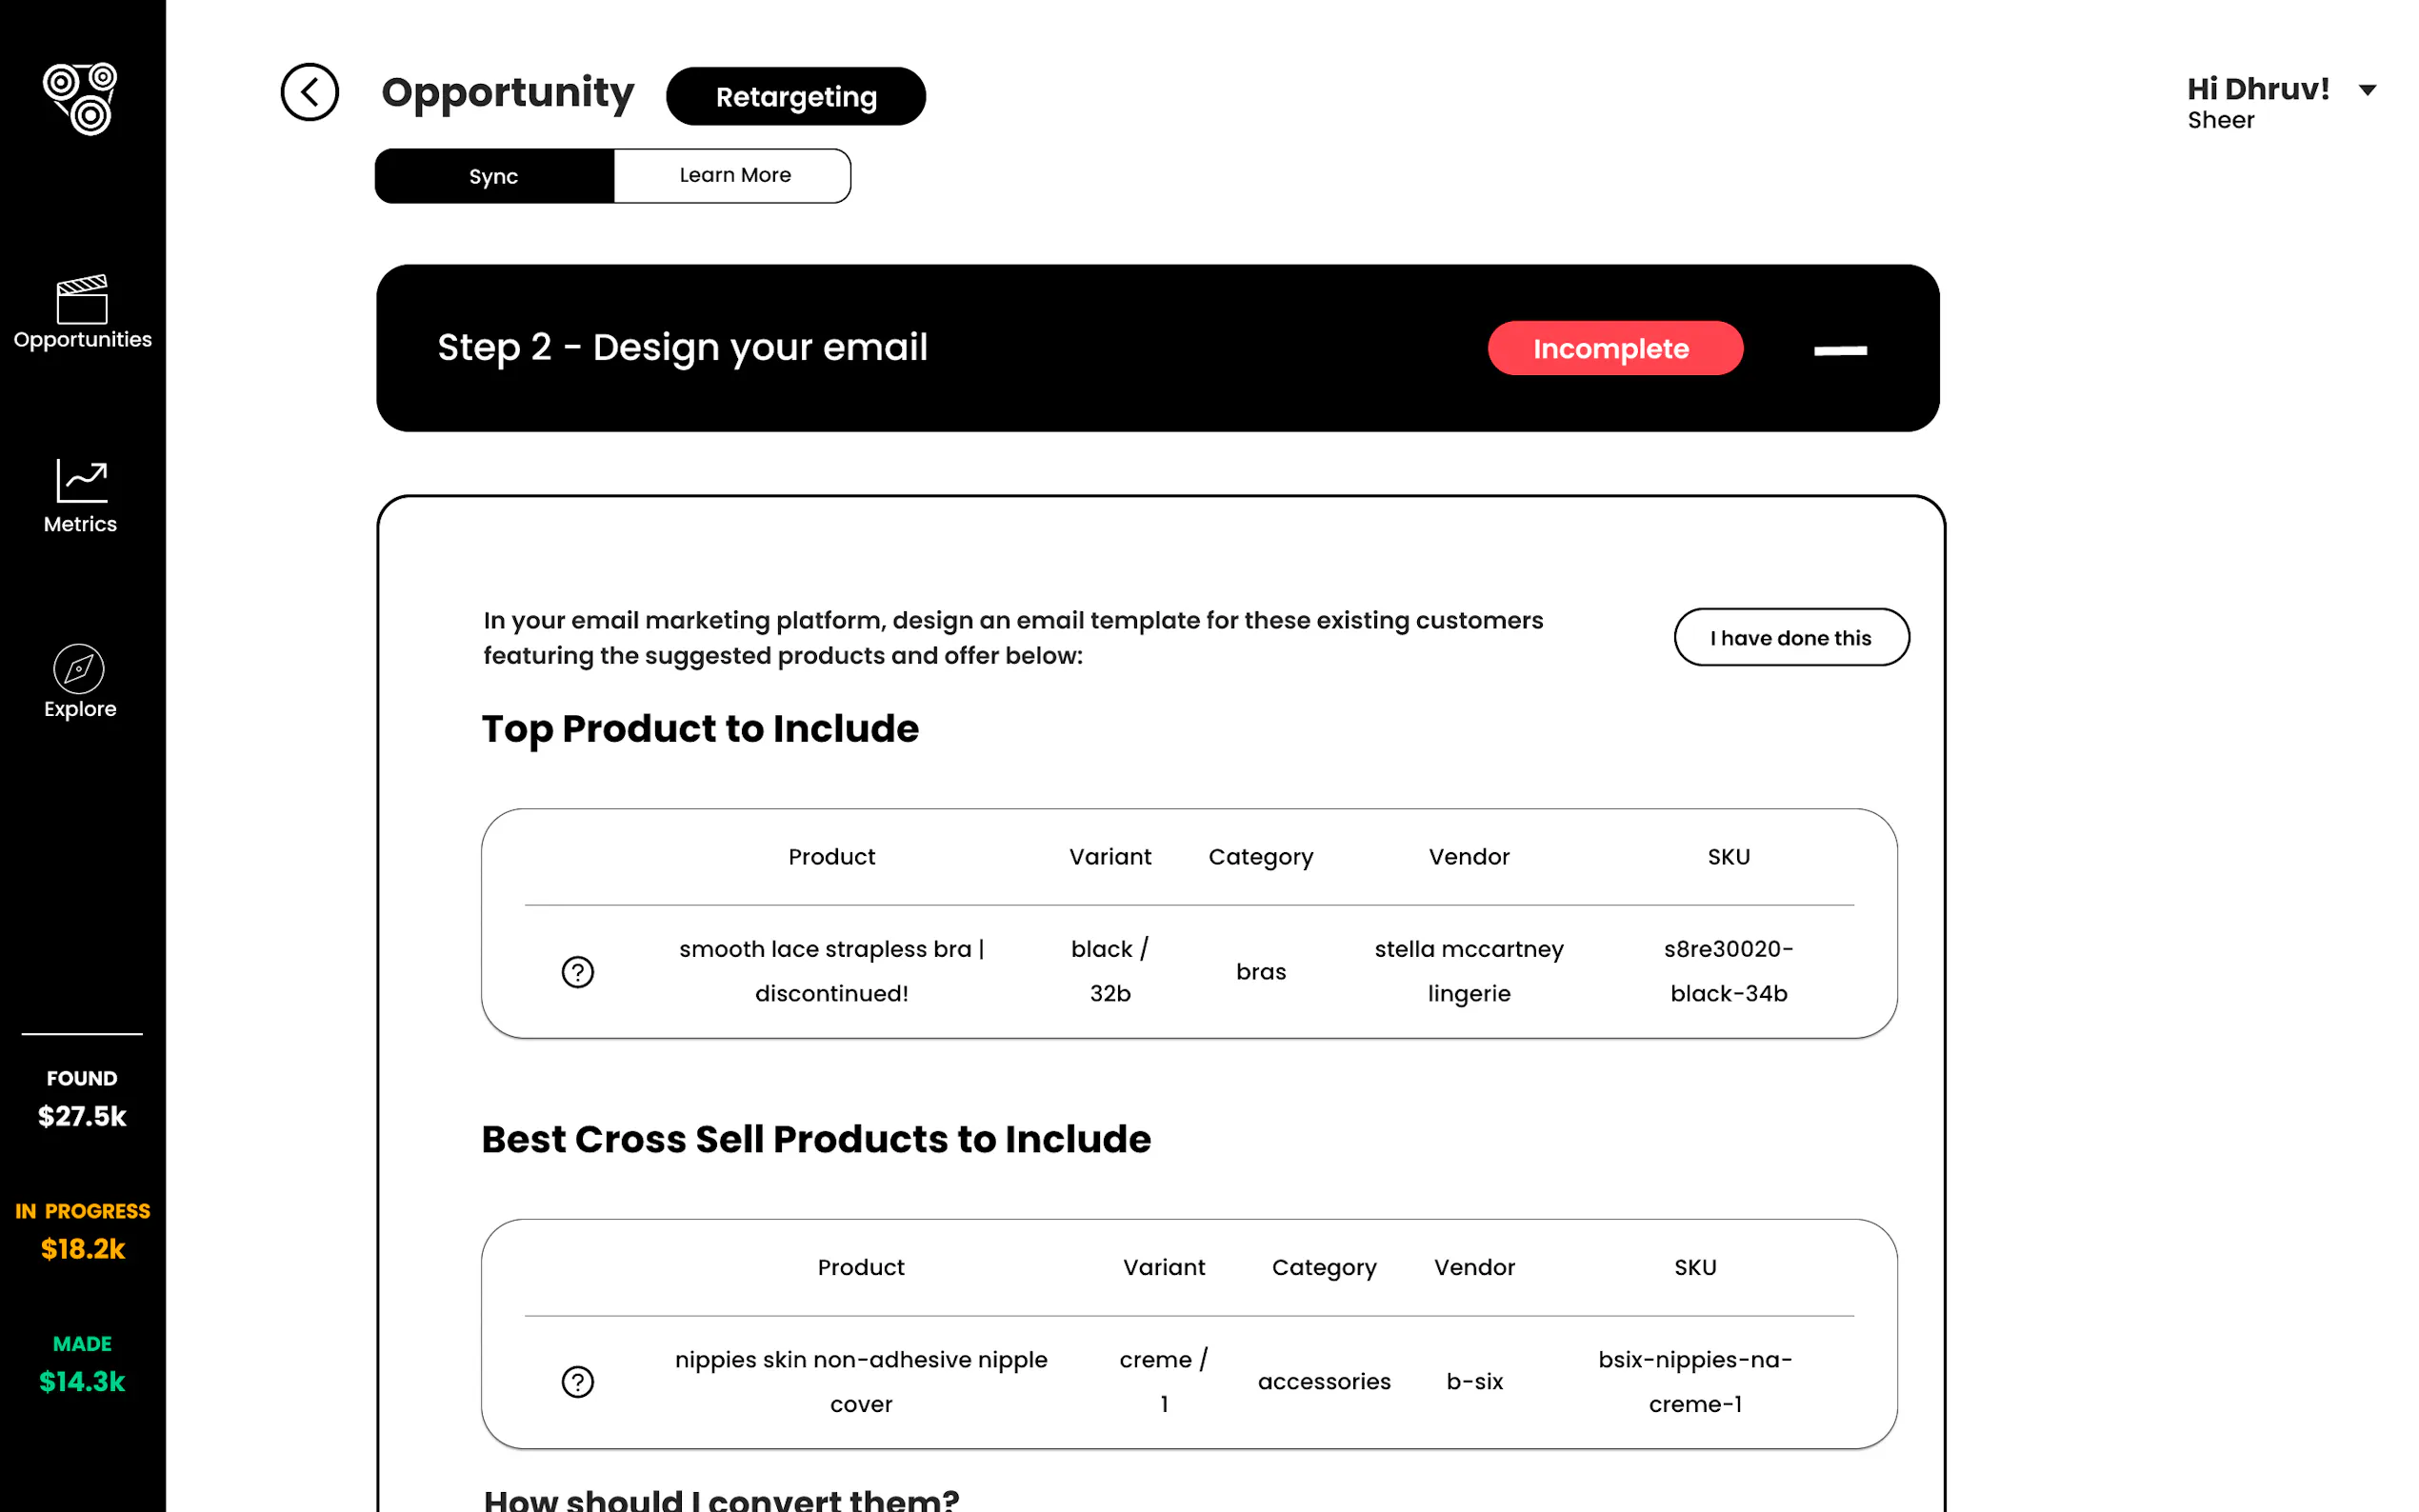Collapse the Step 2 section with minus icon
The image size is (2419, 1512).
click(x=1840, y=350)
